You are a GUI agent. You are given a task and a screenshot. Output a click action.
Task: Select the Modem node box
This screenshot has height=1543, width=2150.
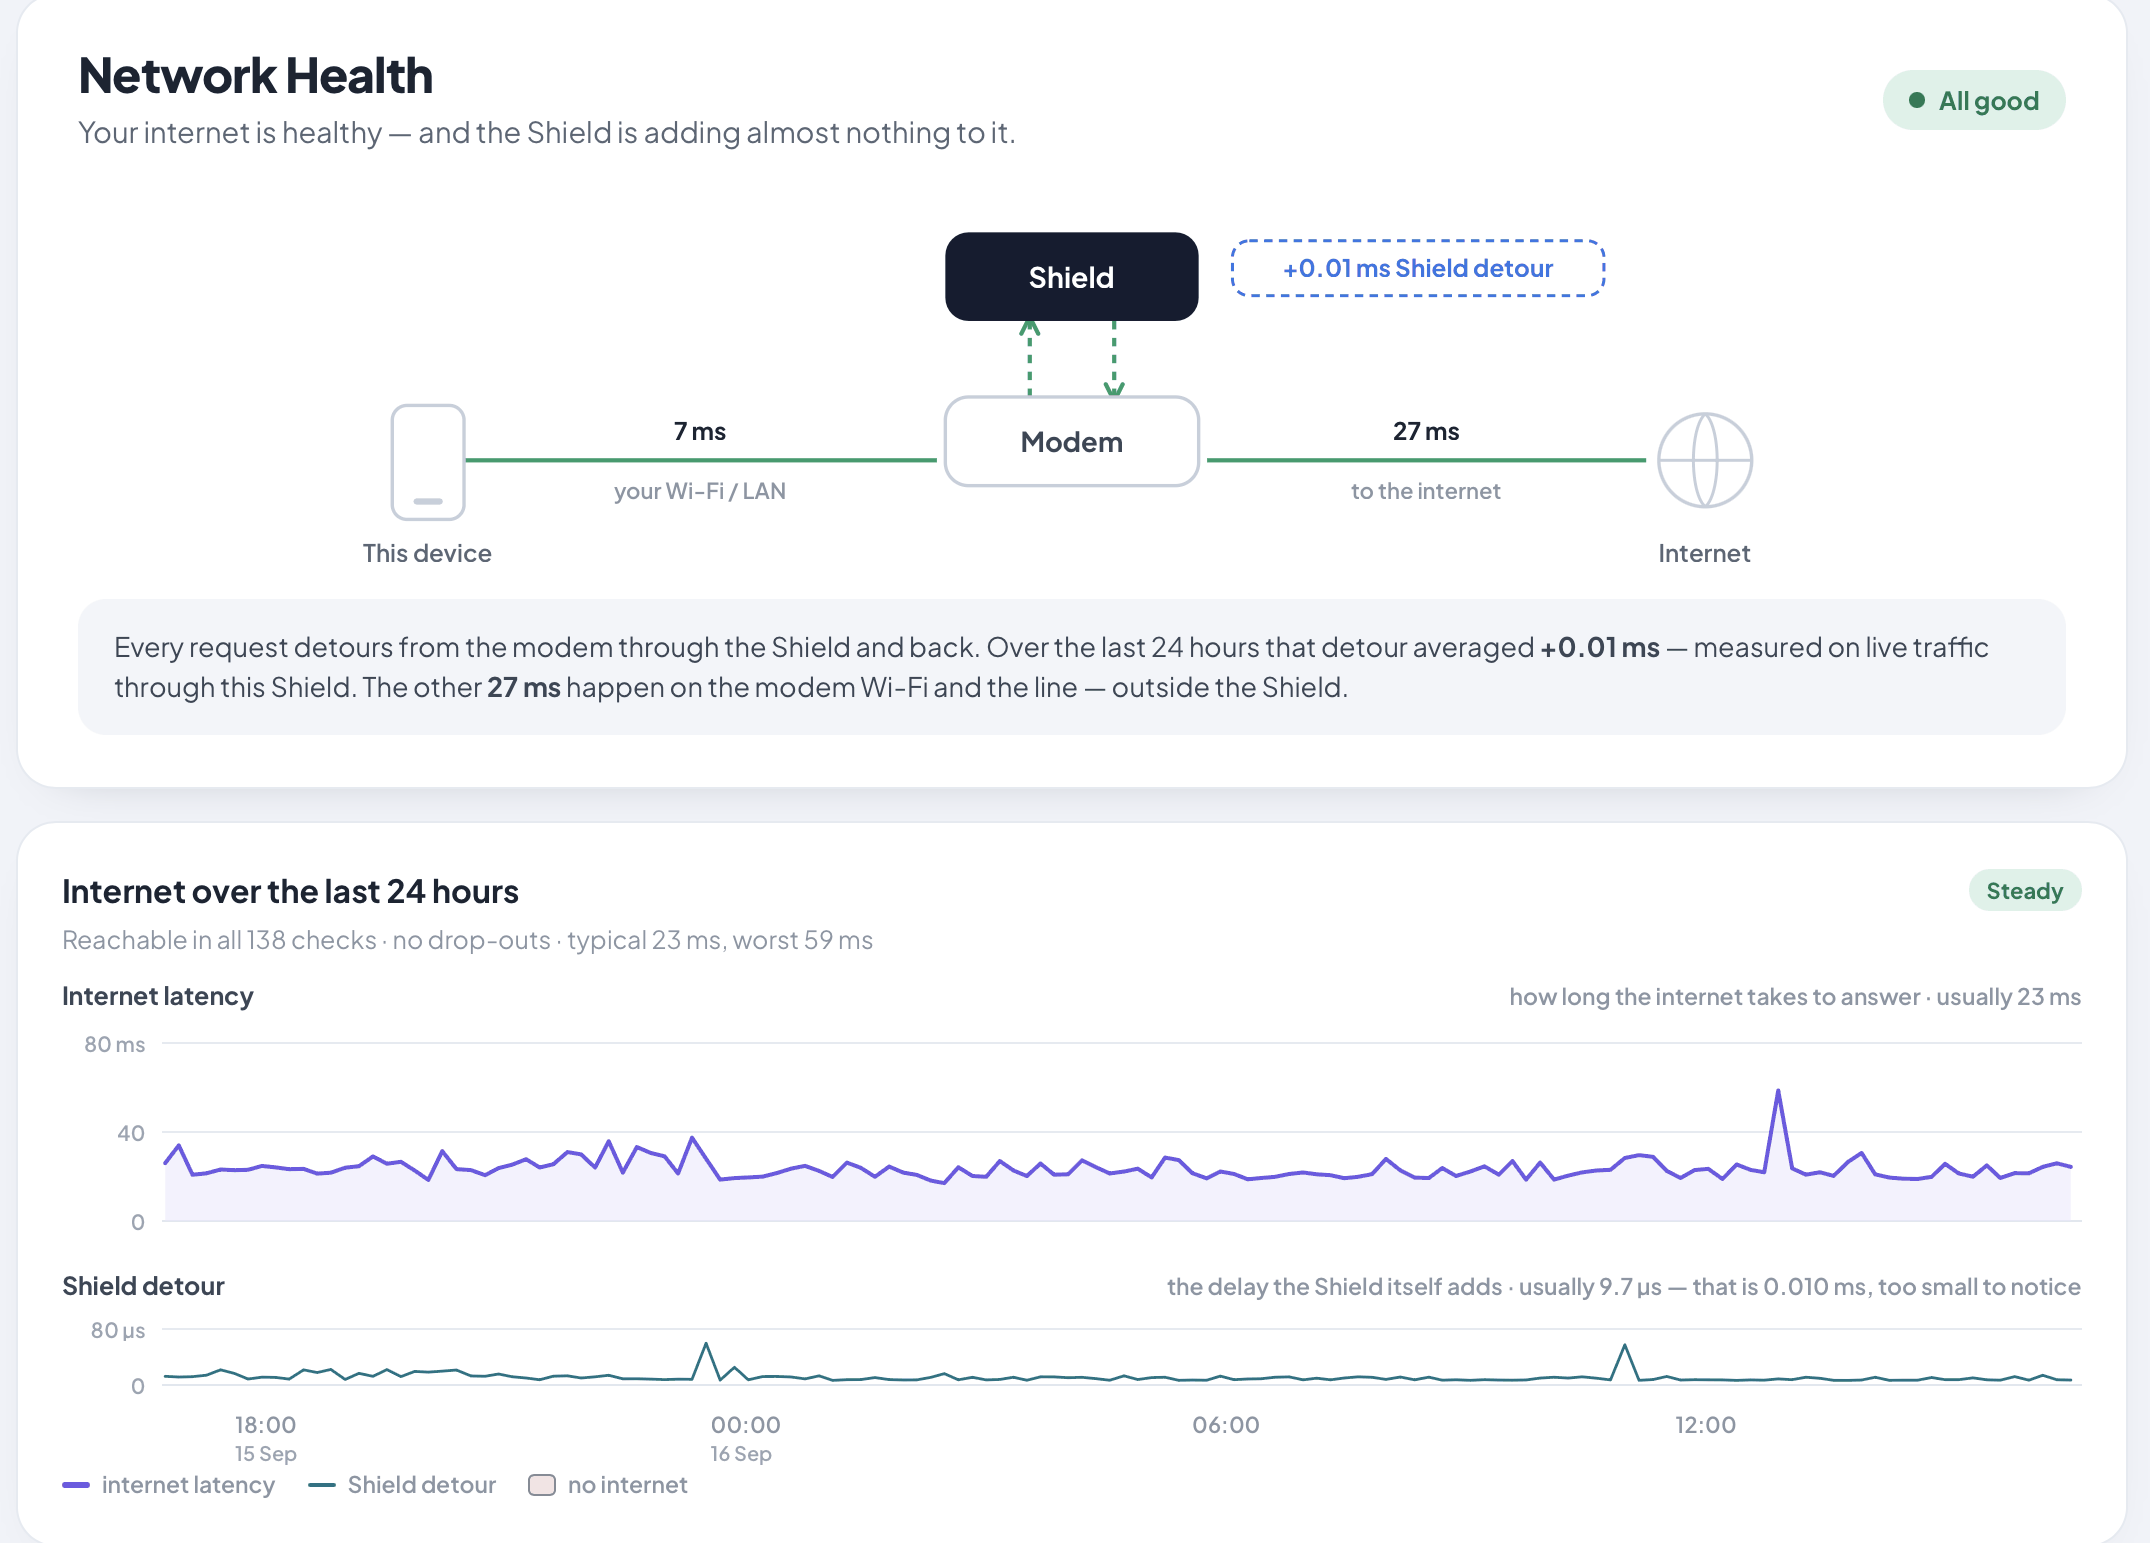tap(1072, 442)
